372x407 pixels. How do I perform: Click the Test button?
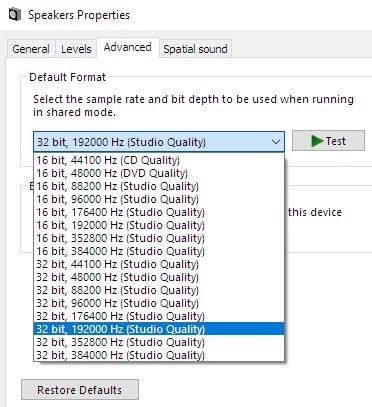pyautogui.click(x=328, y=141)
